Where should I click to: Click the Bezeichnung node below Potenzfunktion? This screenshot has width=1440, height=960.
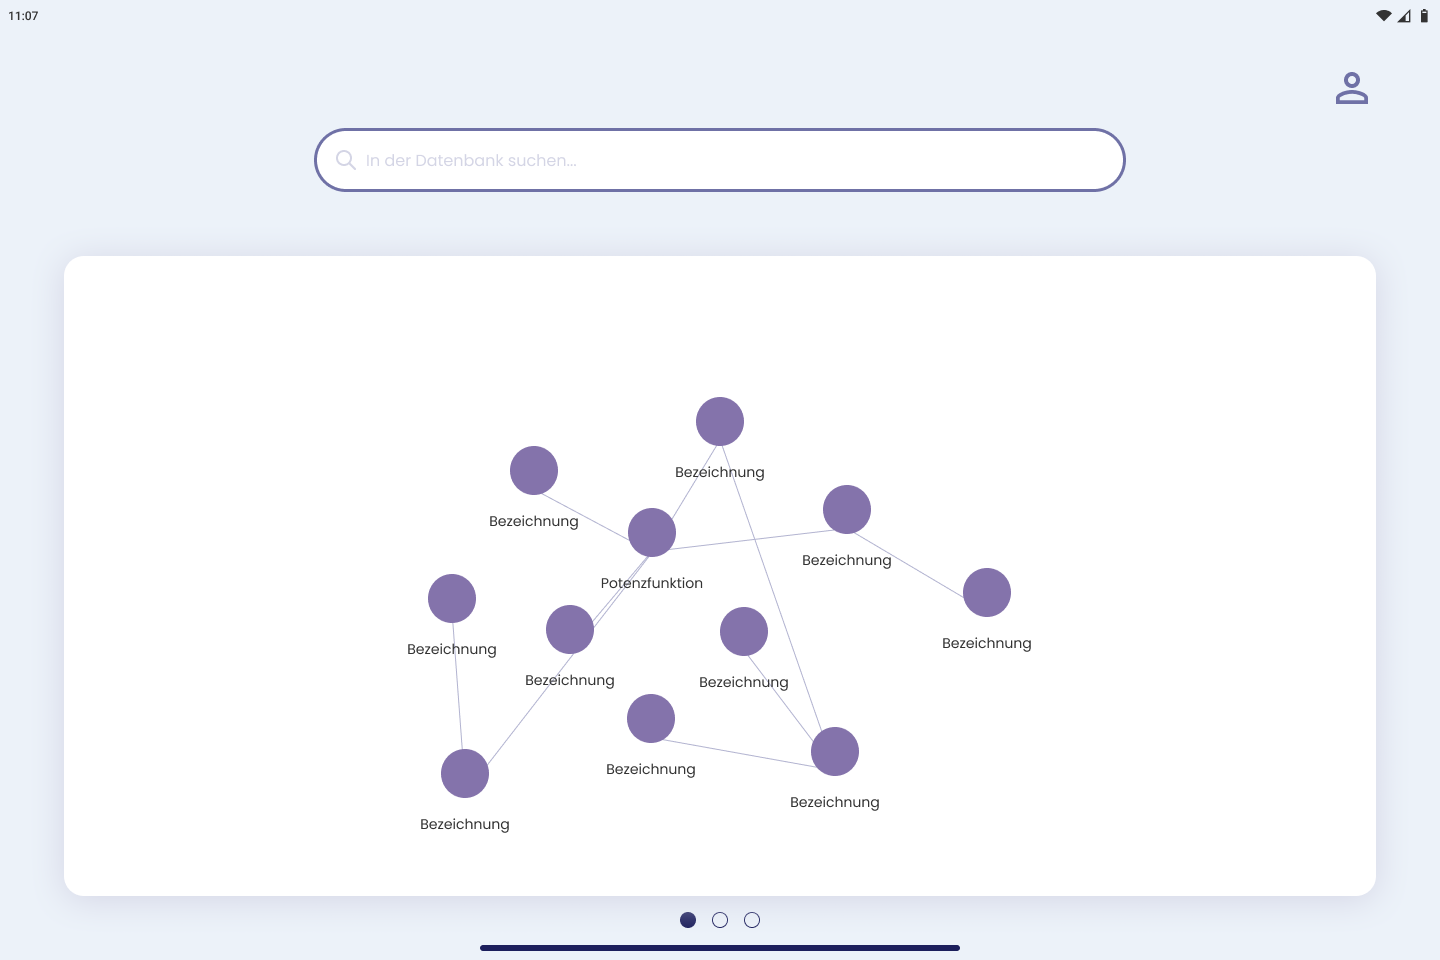[x=569, y=630]
